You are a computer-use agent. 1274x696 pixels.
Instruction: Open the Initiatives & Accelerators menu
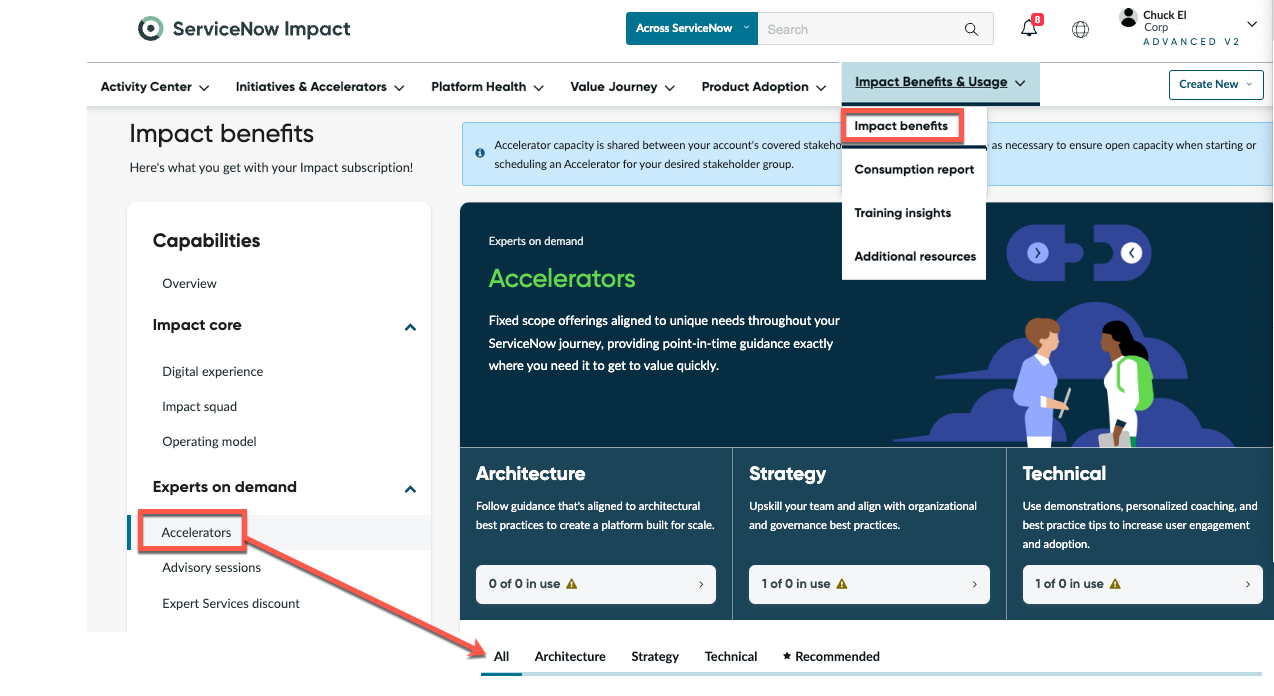[320, 87]
